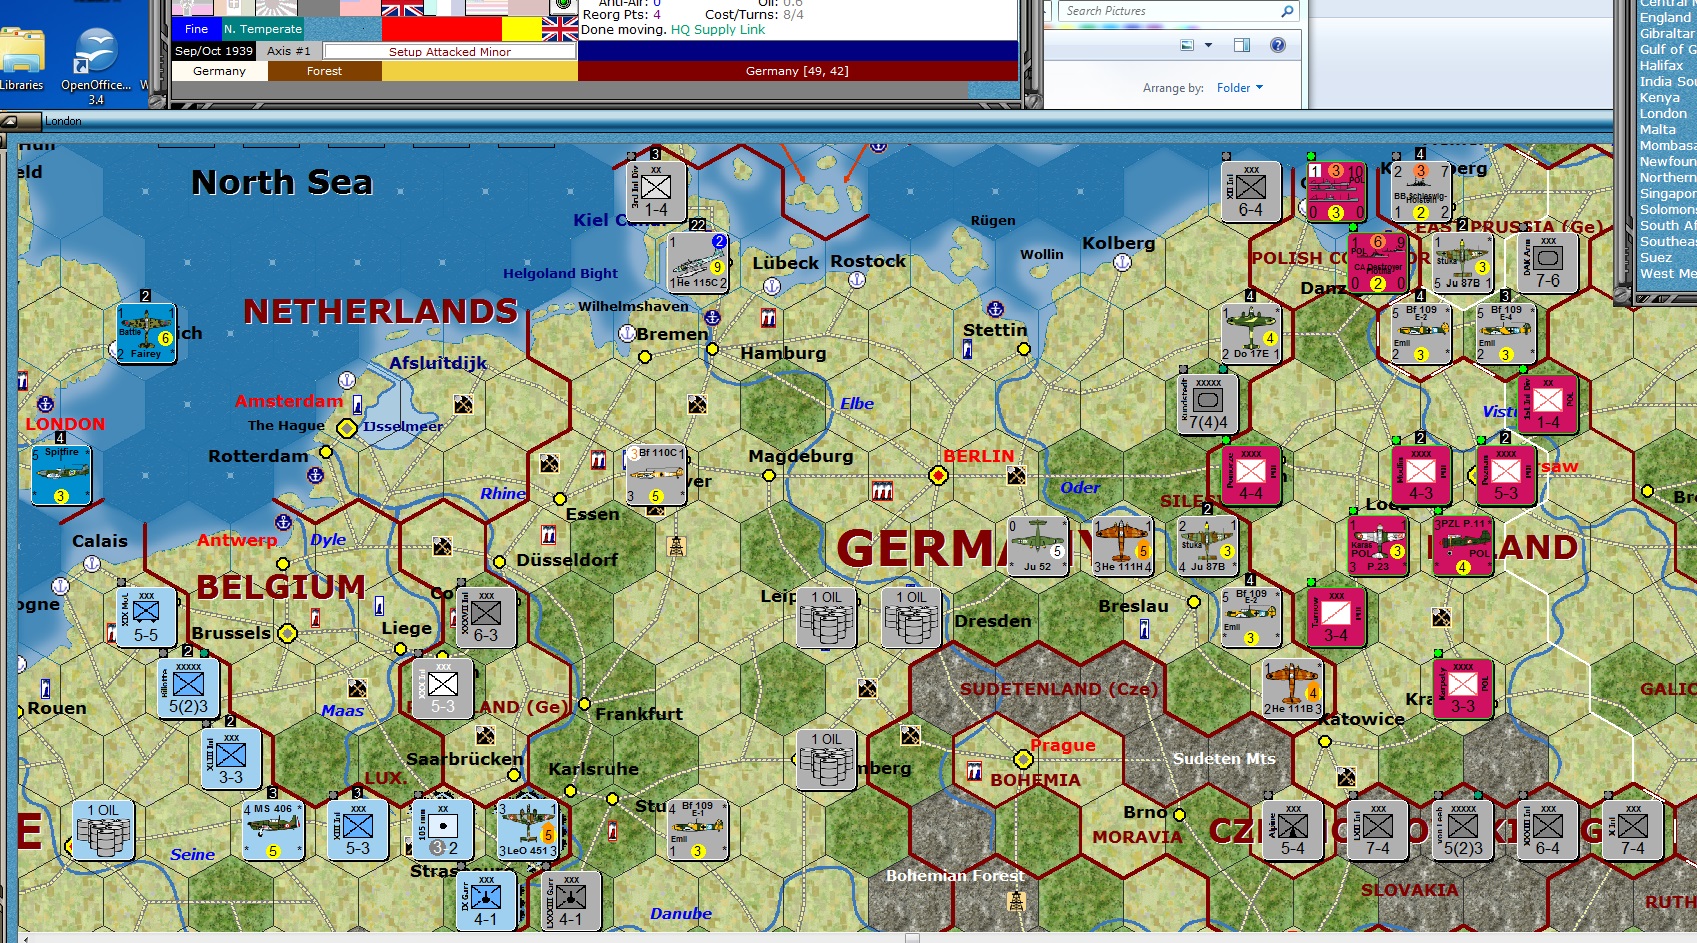
Task: Select the French MS 406 fighter counter
Action: pyautogui.click(x=273, y=830)
